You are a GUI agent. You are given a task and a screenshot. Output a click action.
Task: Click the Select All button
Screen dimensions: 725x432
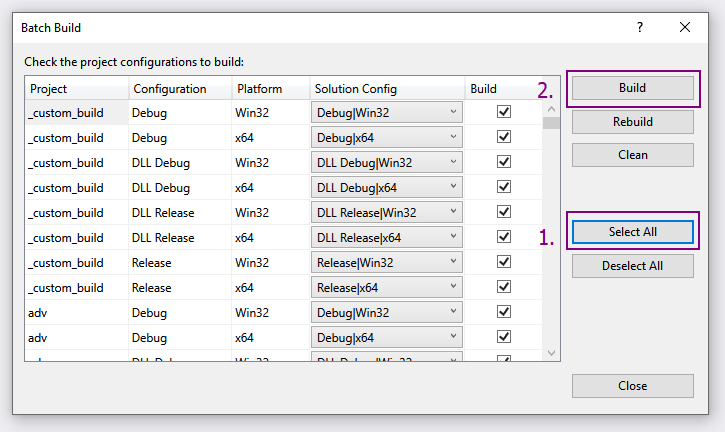632,232
